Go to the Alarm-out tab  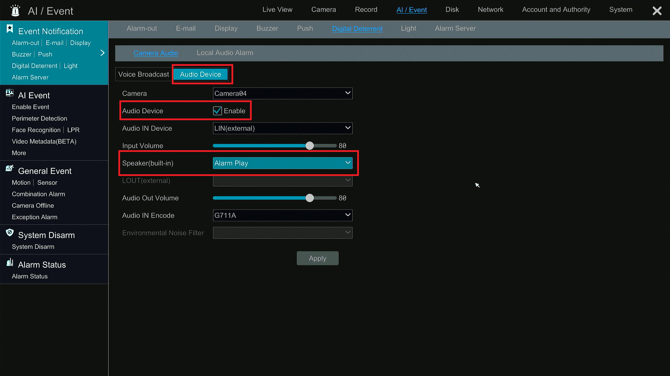pos(142,29)
